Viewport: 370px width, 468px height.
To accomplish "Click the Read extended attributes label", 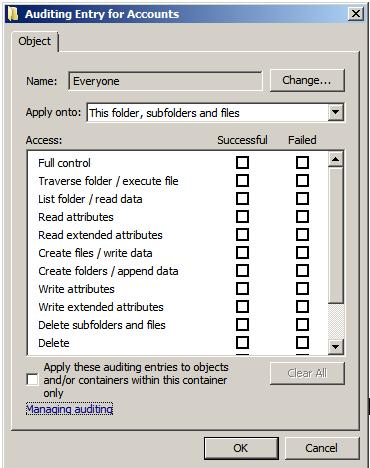I will (x=100, y=235).
